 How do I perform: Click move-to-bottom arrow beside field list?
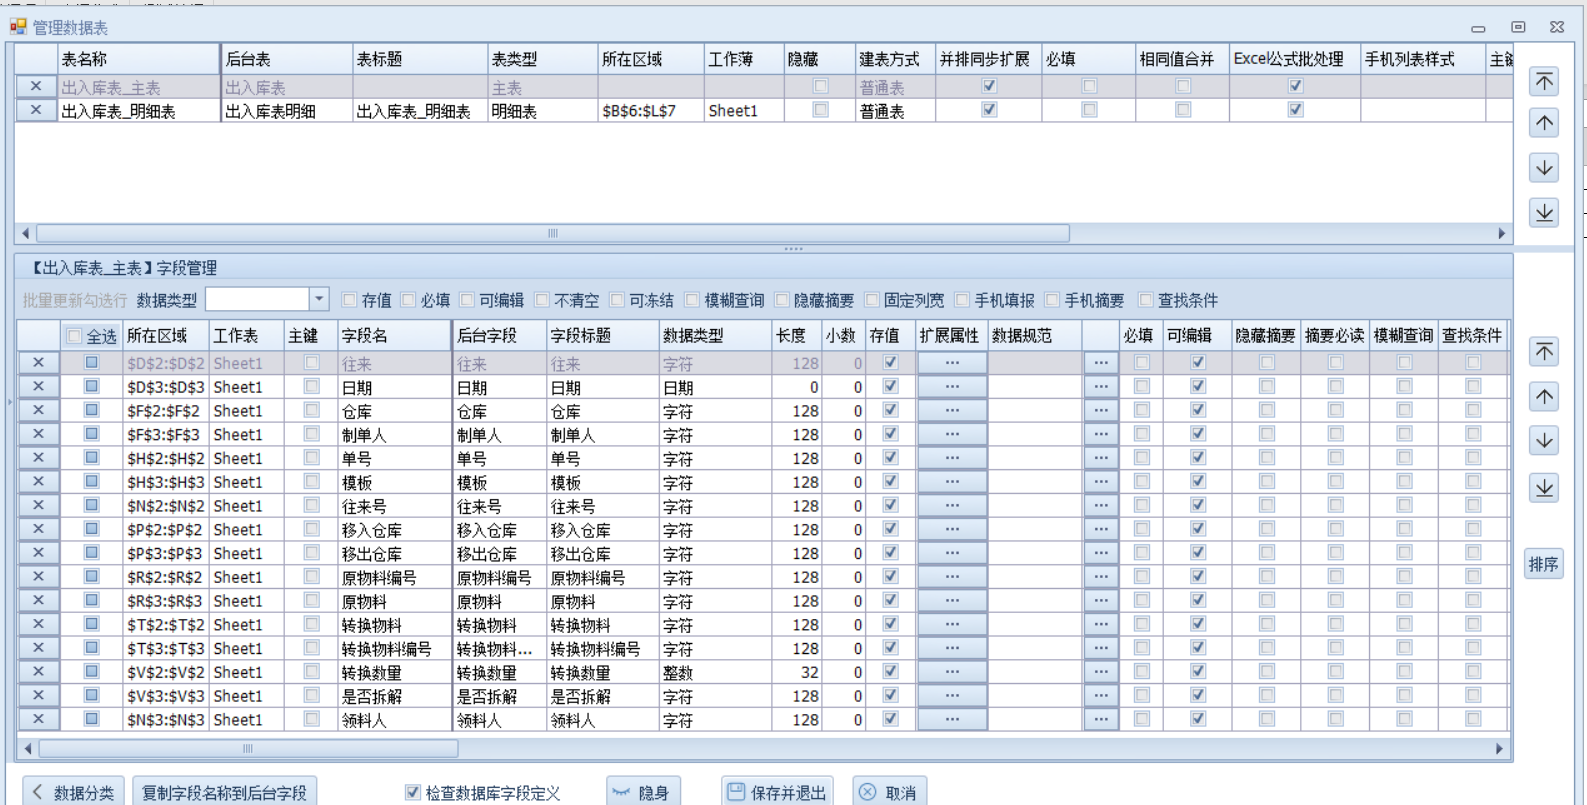tap(1544, 487)
